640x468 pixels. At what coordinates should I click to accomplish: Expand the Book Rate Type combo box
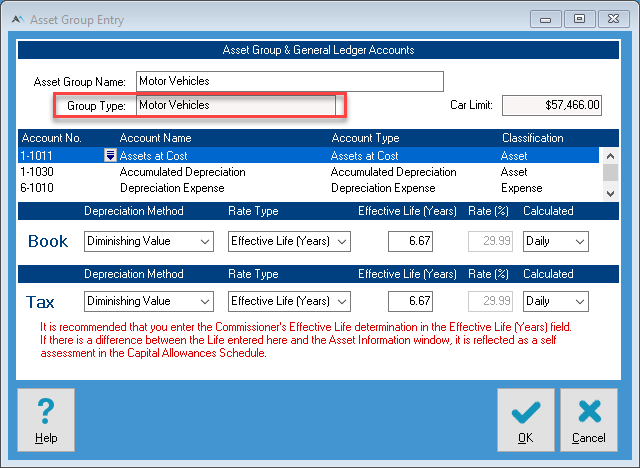coord(289,242)
